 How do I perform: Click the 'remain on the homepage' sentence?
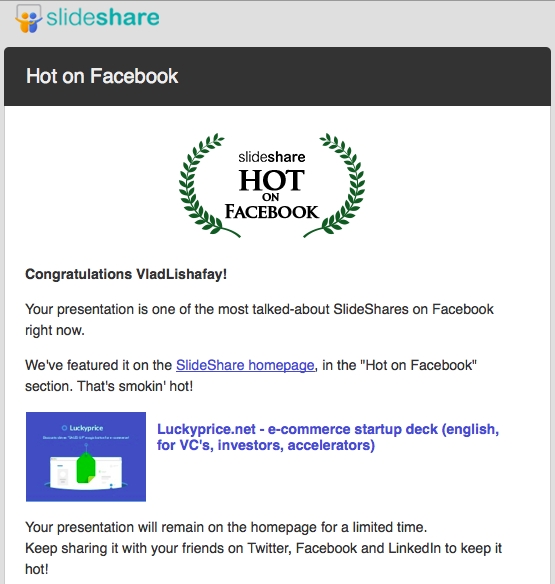pos(226,527)
